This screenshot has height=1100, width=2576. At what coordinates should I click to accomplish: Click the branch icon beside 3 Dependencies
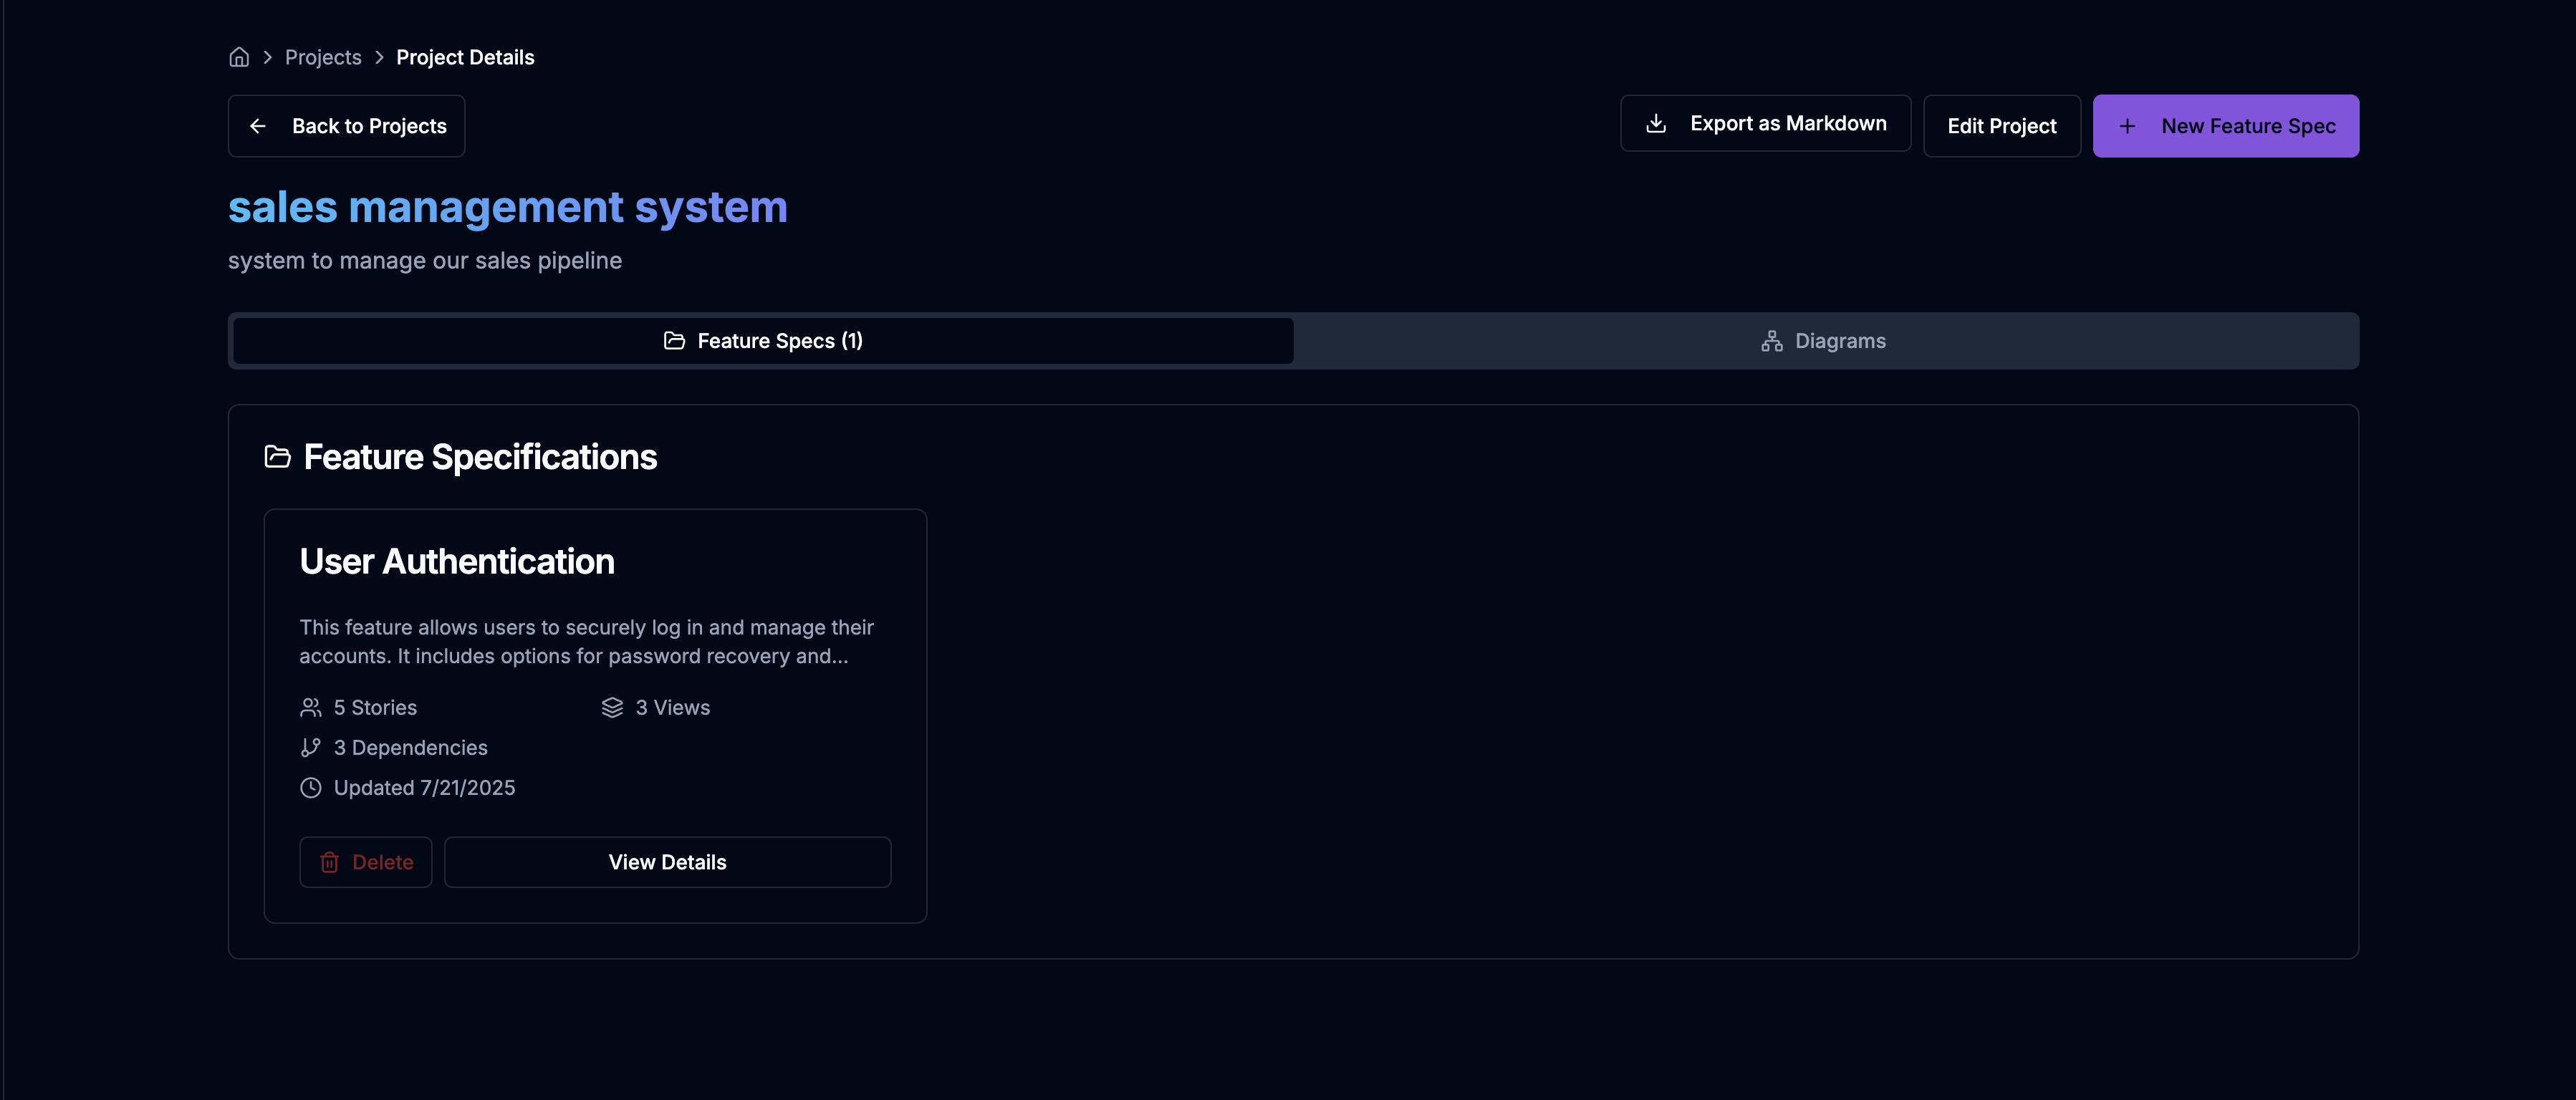pyautogui.click(x=310, y=747)
